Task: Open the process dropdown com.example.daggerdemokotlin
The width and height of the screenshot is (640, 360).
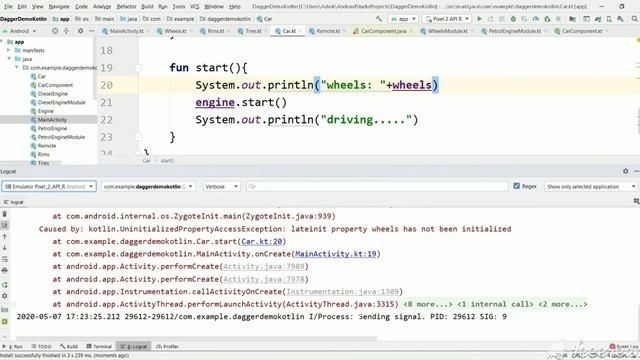Action: (x=148, y=187)
